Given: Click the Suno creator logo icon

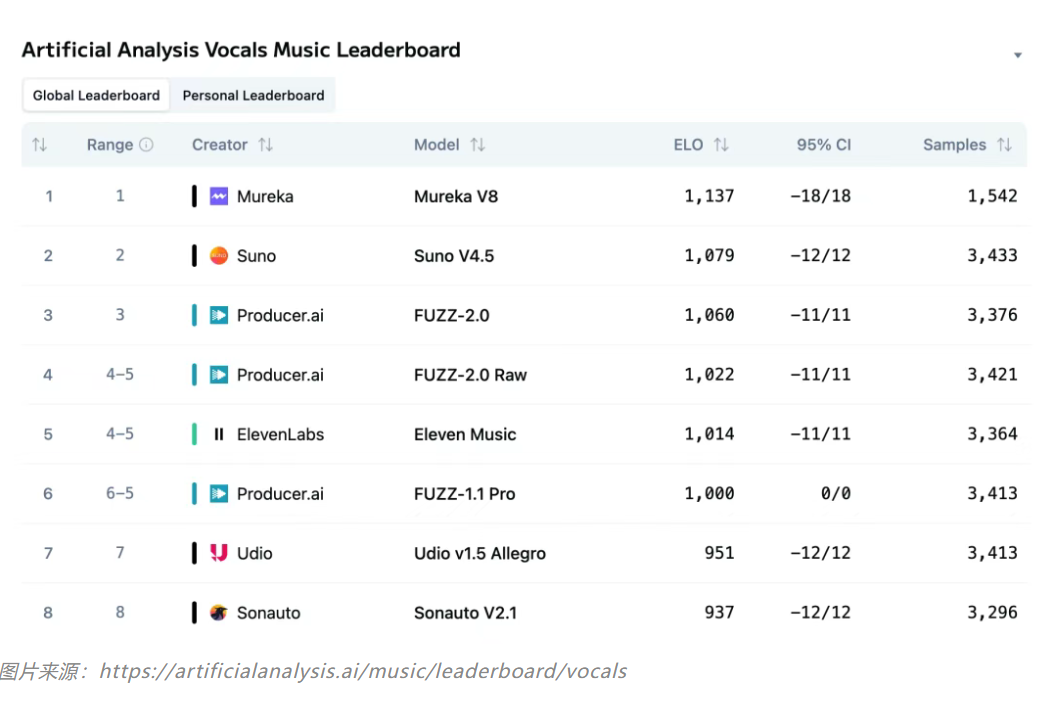Looking at the screenshot, I should (x=219, y=256).
